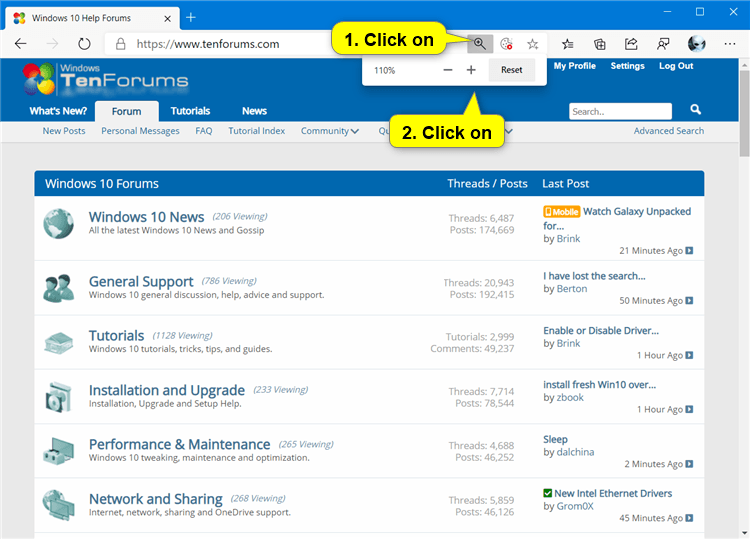
Task: Close the Windows 10 Help Forums tab
Action: coord(167,19)
